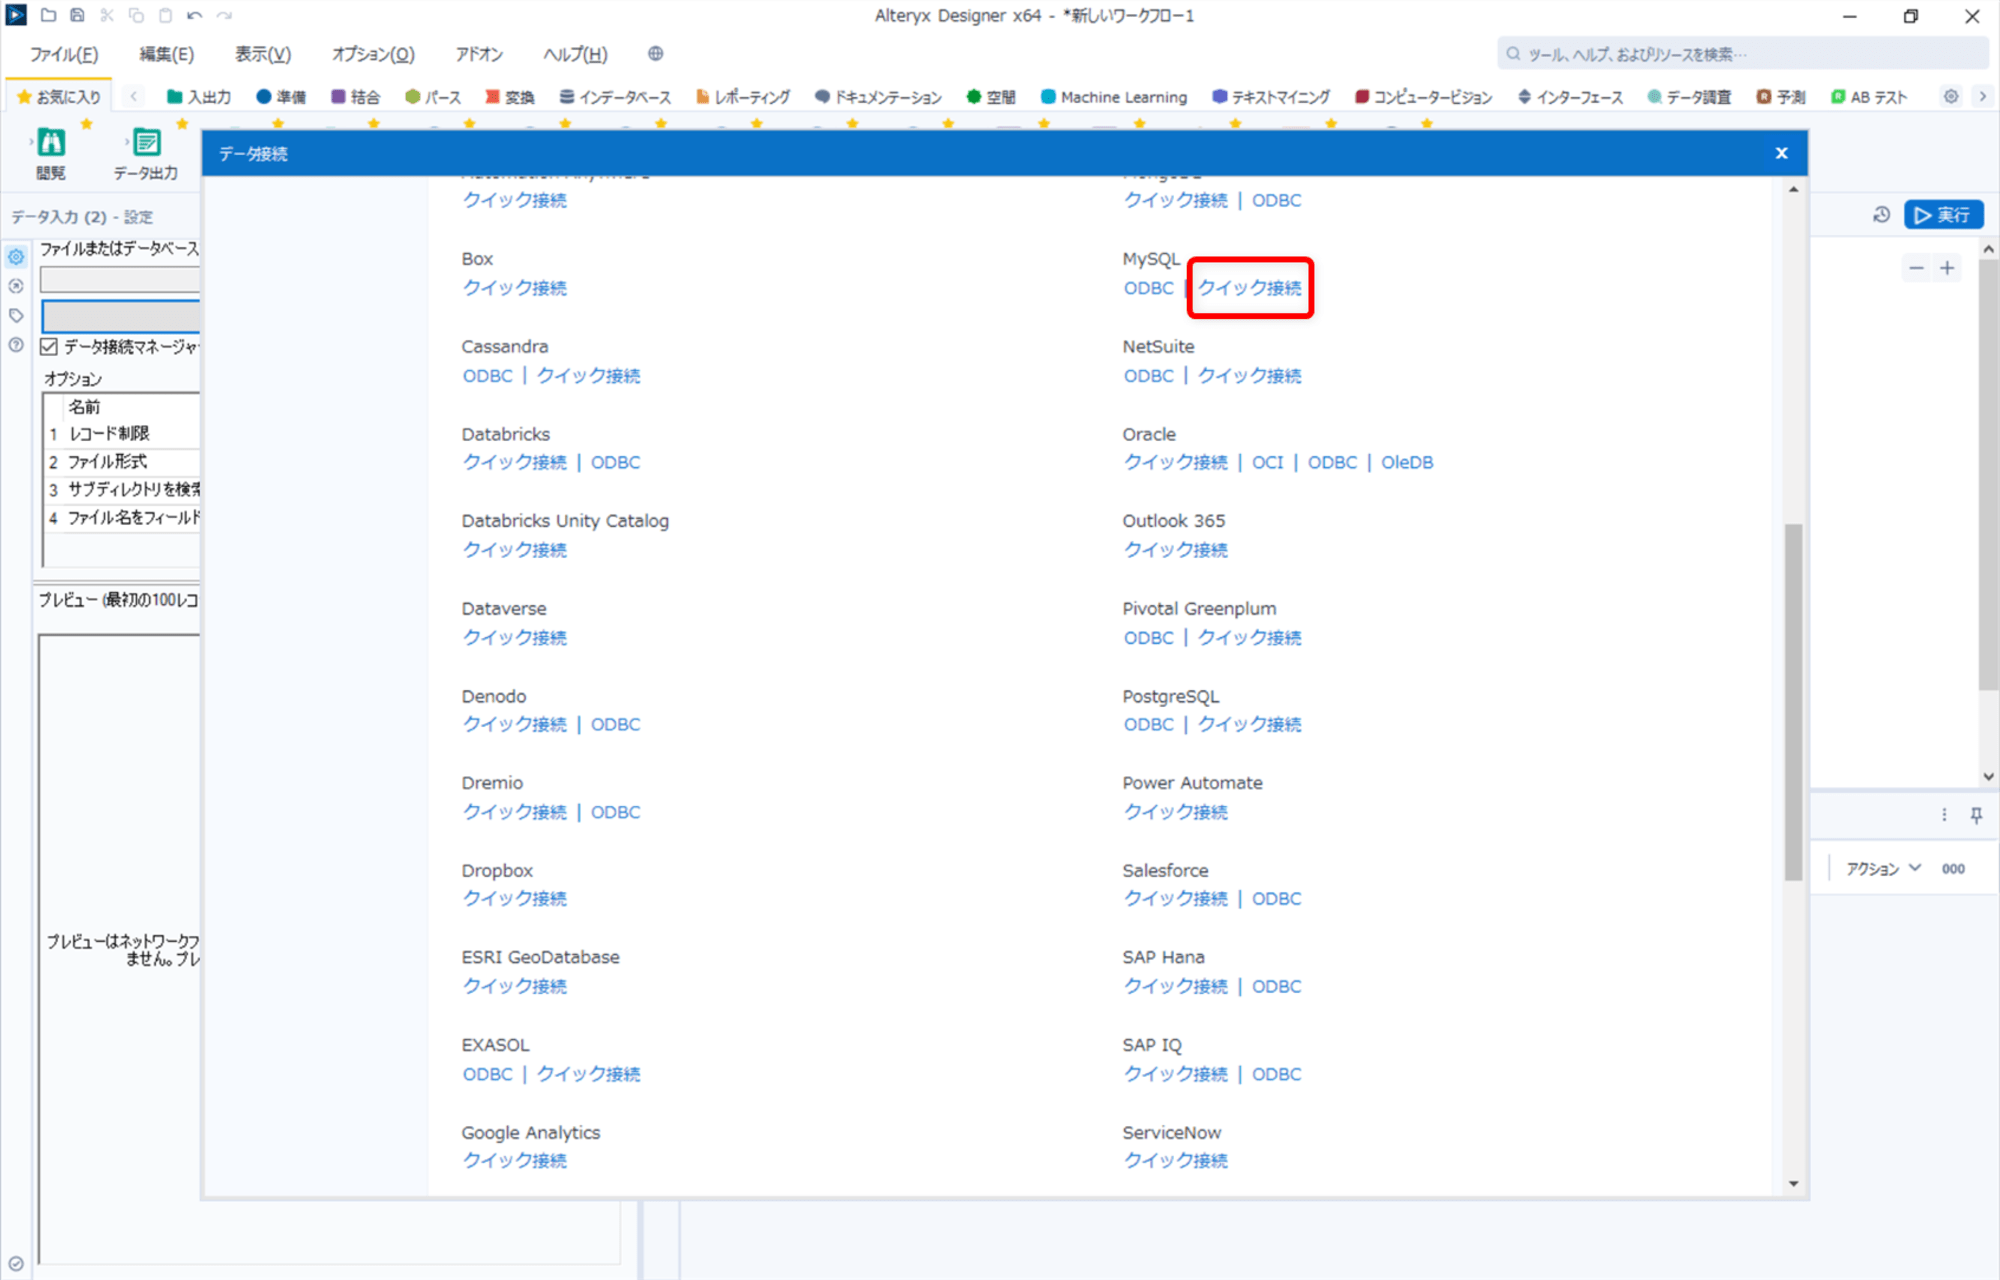Click Dremio ODBC link
The width and height of the screenshot is (2000, 1280).
pos(615,812)
